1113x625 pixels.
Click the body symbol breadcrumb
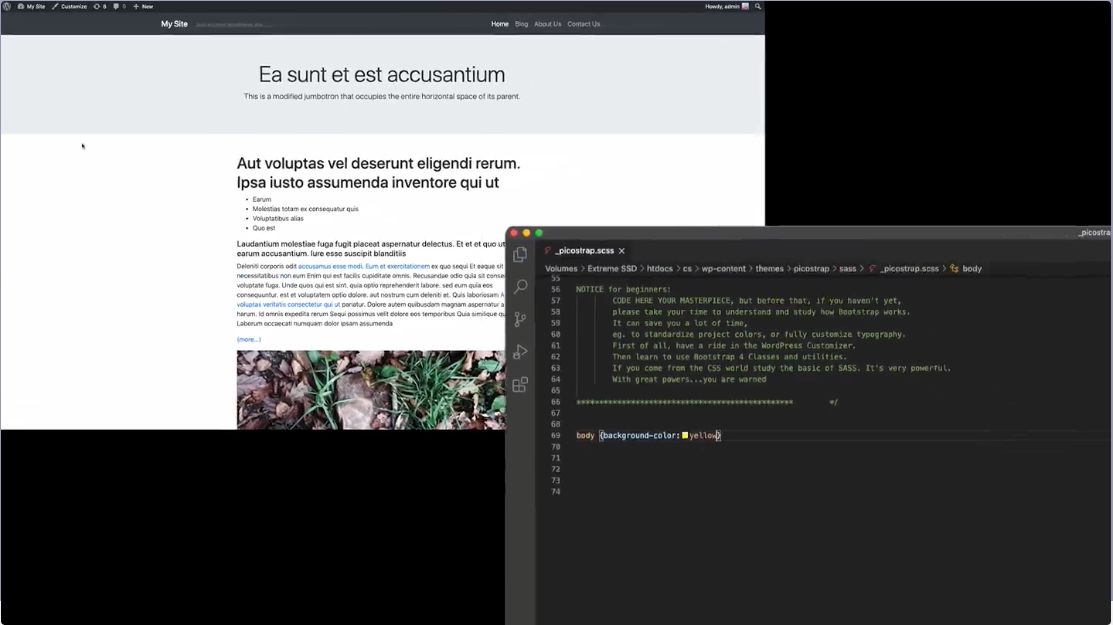pos(972,269)
